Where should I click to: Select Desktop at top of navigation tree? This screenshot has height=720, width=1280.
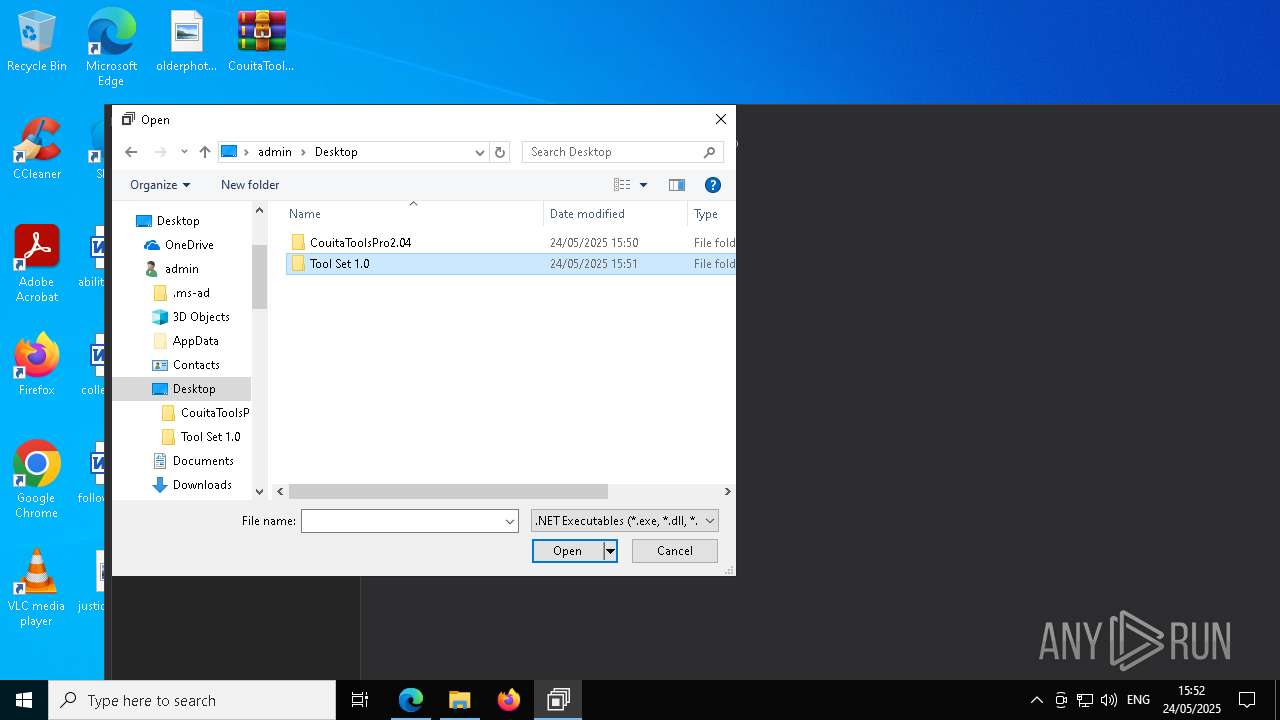(178, 221)
